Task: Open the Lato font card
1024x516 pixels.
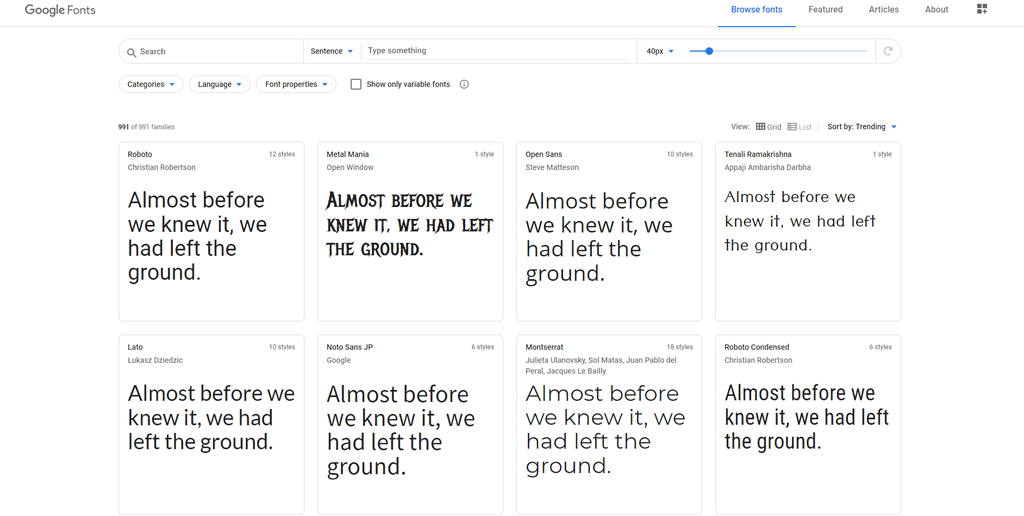Action: (212, 425)
